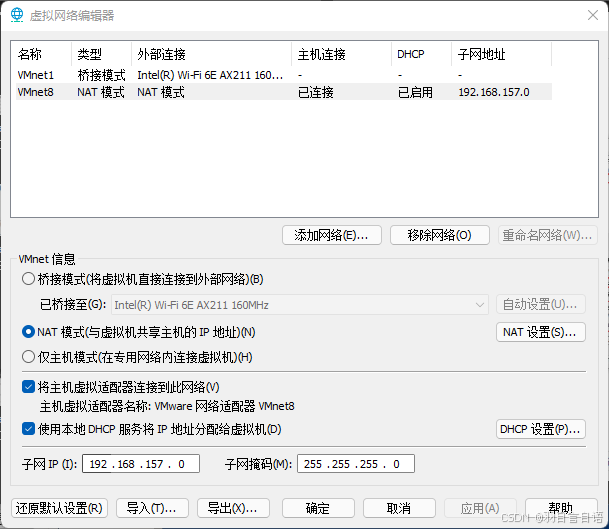The width and height of the screenshot is (609, 529).
Task: Open DHCP 设置(P)... dialog
Action: point(541,429)
